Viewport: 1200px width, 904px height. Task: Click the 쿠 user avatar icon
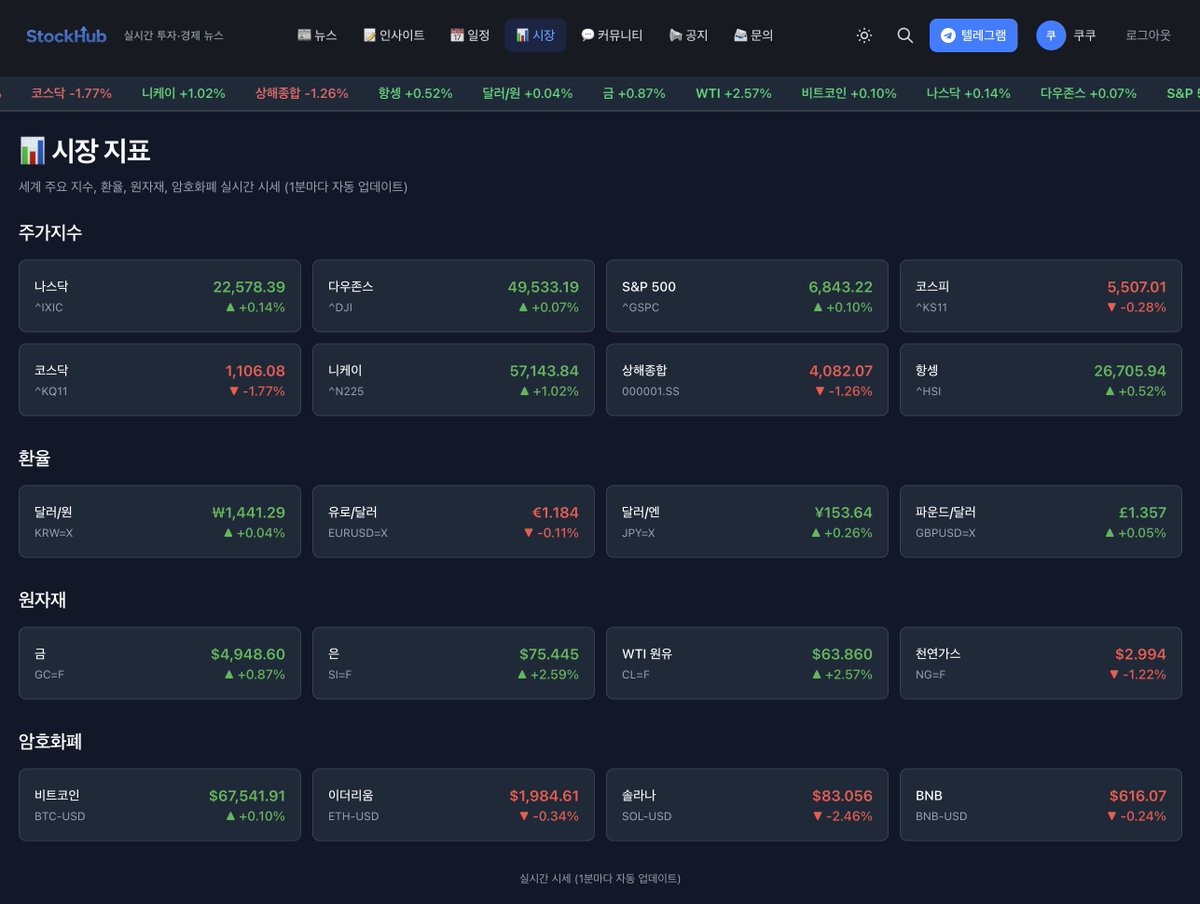tap(1051, 35)
